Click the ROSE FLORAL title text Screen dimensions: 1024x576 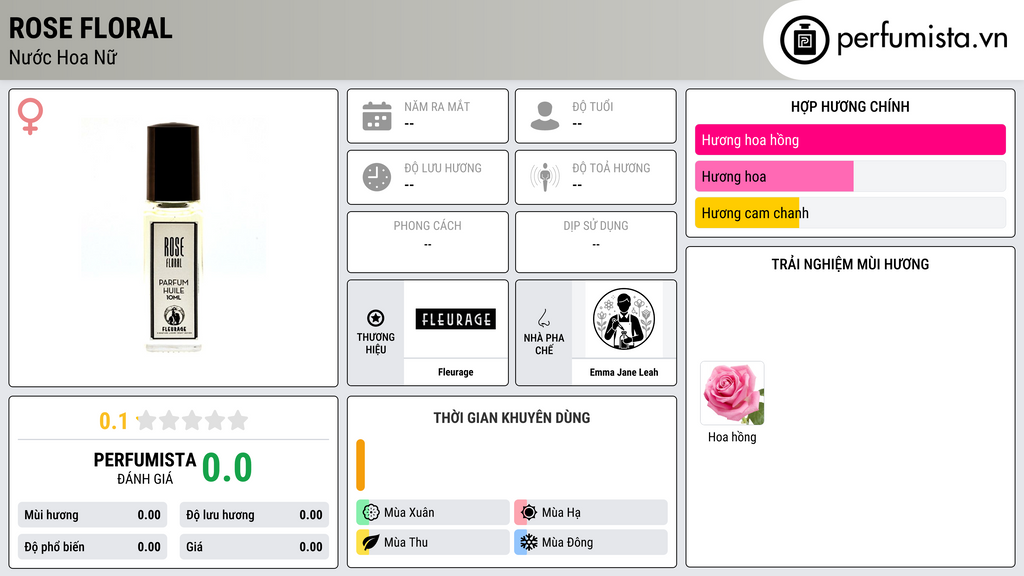91,28
